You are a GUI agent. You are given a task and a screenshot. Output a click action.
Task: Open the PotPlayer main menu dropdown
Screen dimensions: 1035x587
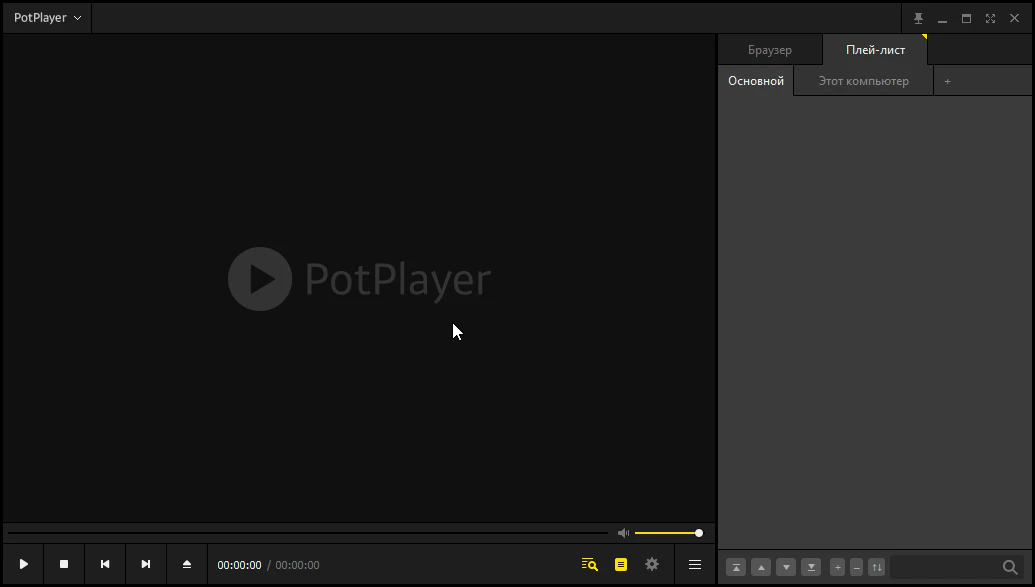(48, 18)
